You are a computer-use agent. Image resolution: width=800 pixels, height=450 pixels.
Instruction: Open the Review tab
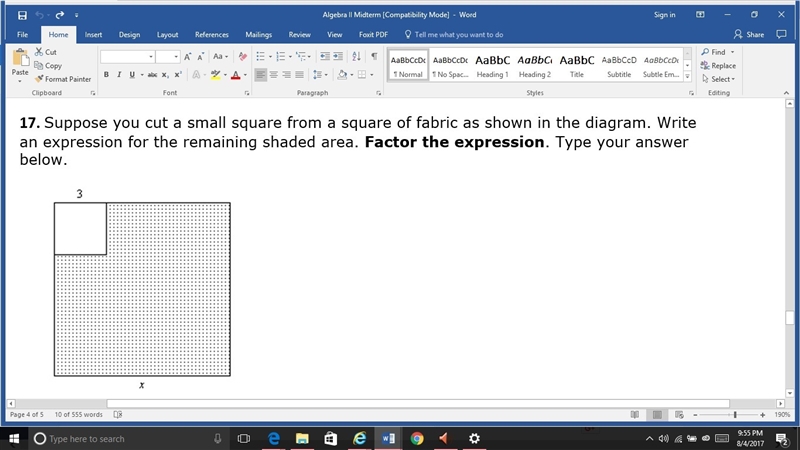tap(299, 35)
